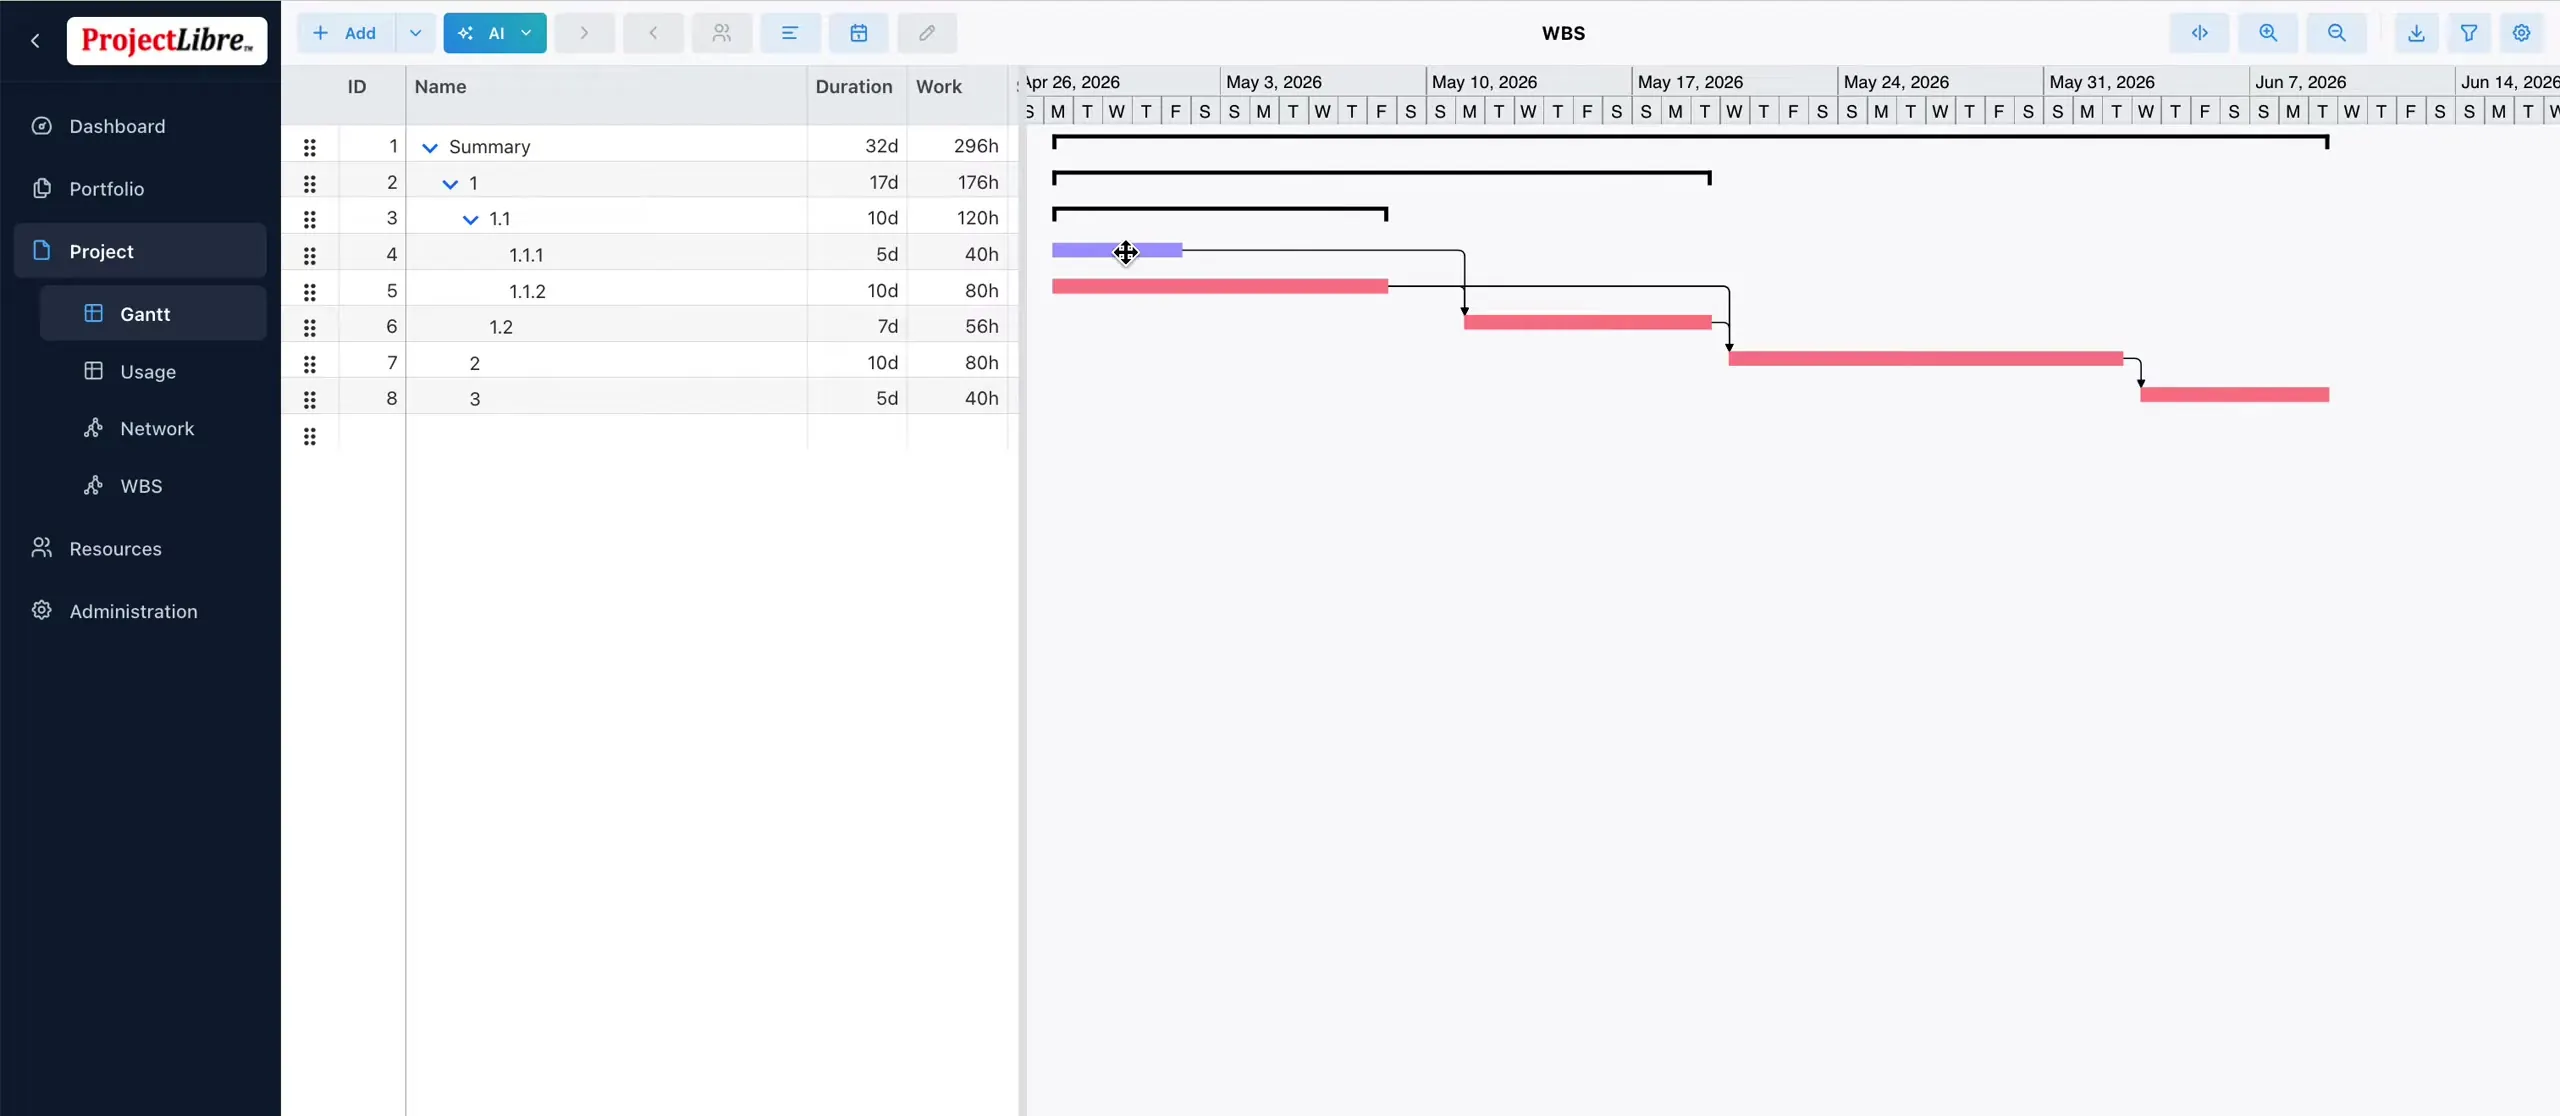Click the May 17, 2026 week header

1734,82
